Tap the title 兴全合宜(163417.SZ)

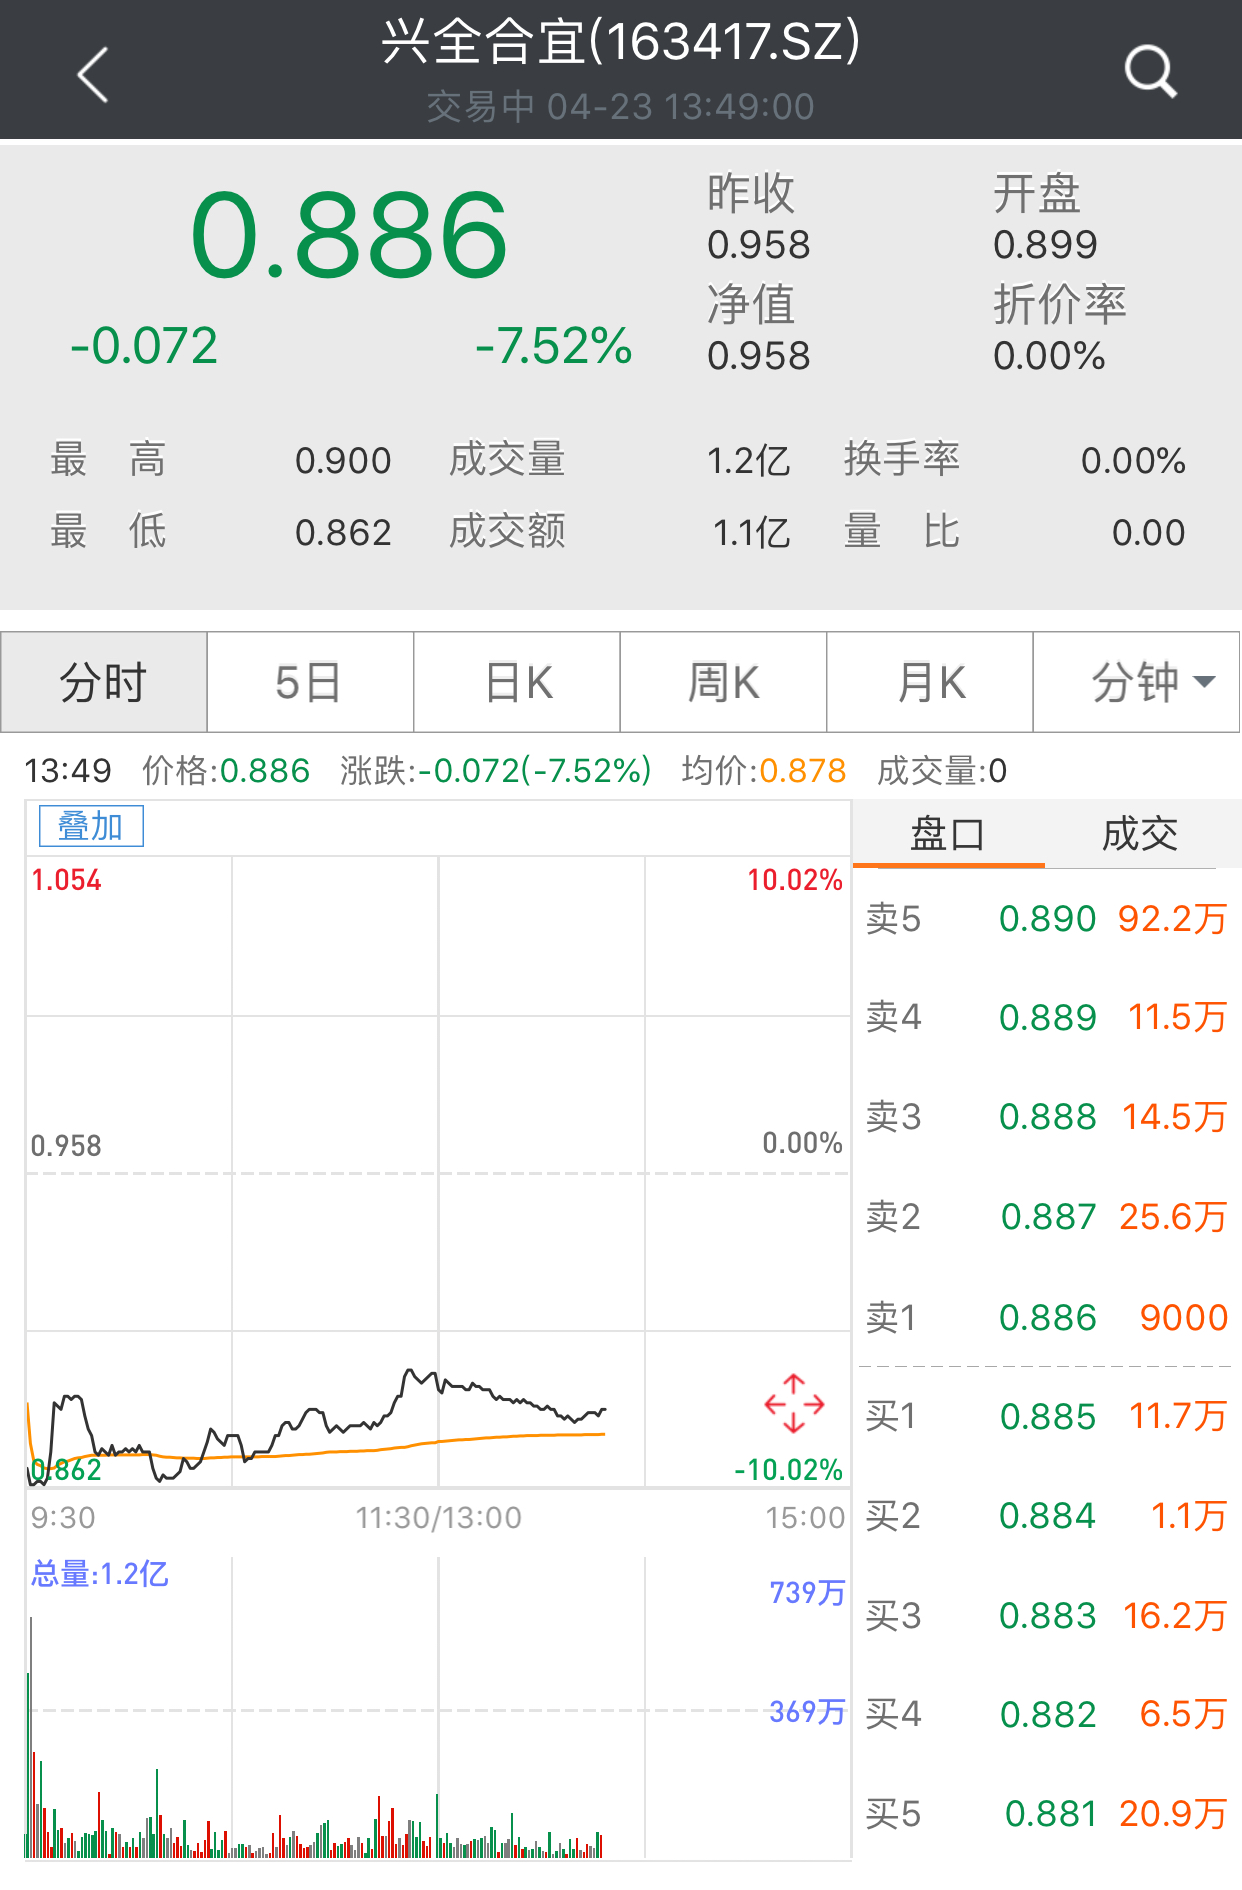pyautogui.click(x=621, y=42)
